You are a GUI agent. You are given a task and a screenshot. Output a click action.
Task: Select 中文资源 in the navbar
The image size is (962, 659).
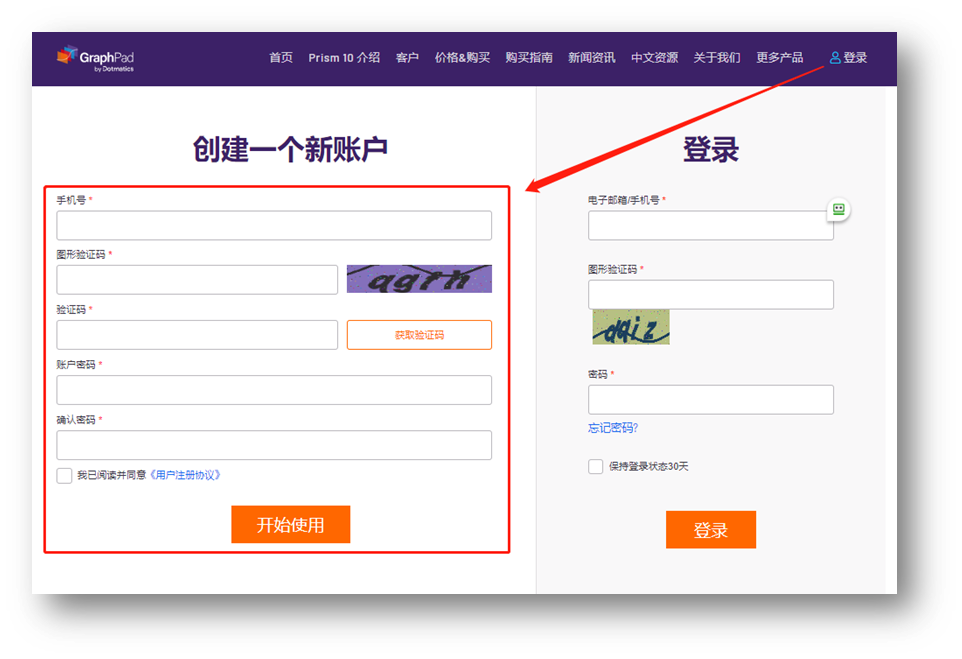tap(654, 57)
